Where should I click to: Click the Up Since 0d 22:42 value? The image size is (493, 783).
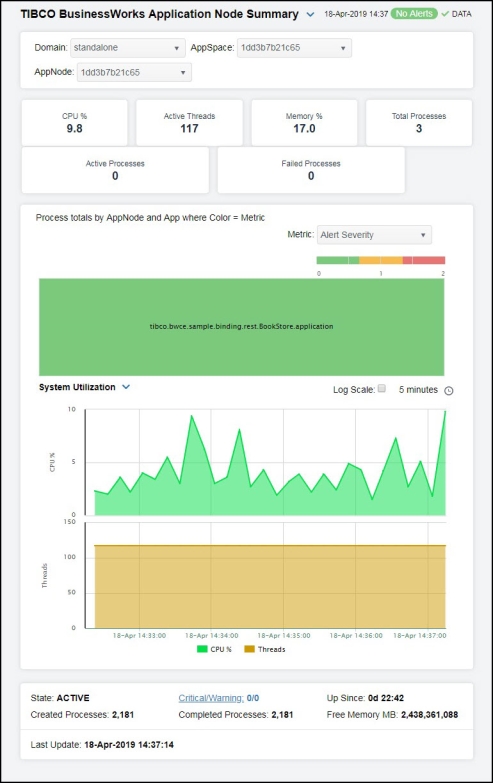386,698
